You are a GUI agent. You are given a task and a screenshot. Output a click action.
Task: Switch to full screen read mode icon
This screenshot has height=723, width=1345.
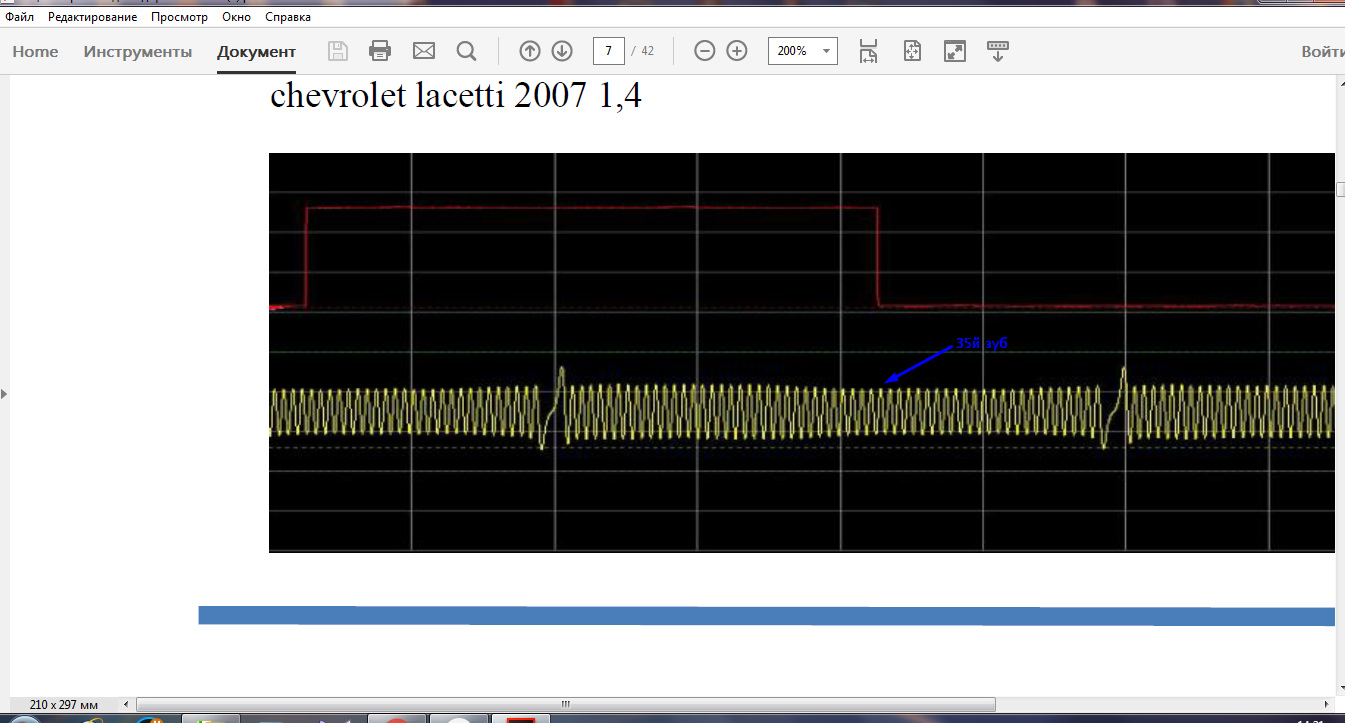955,51
